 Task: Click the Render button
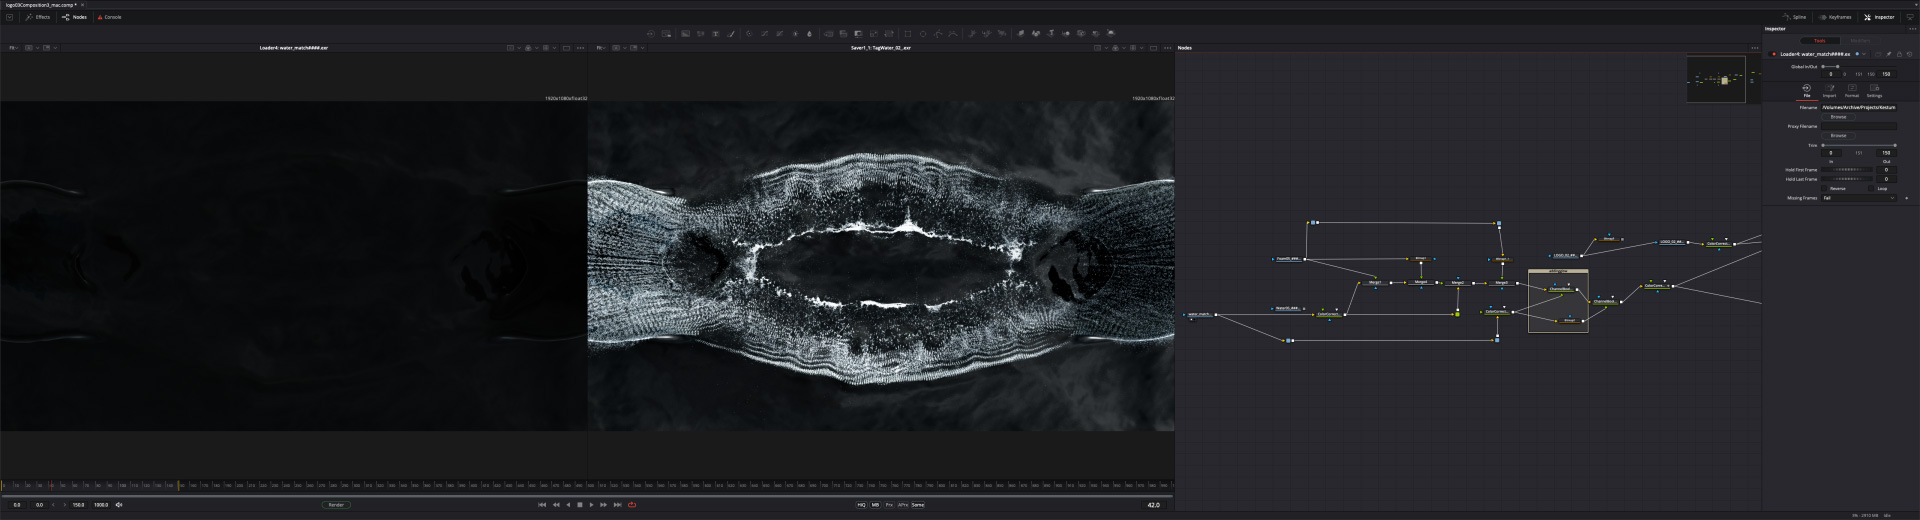[x=336, y=505]
